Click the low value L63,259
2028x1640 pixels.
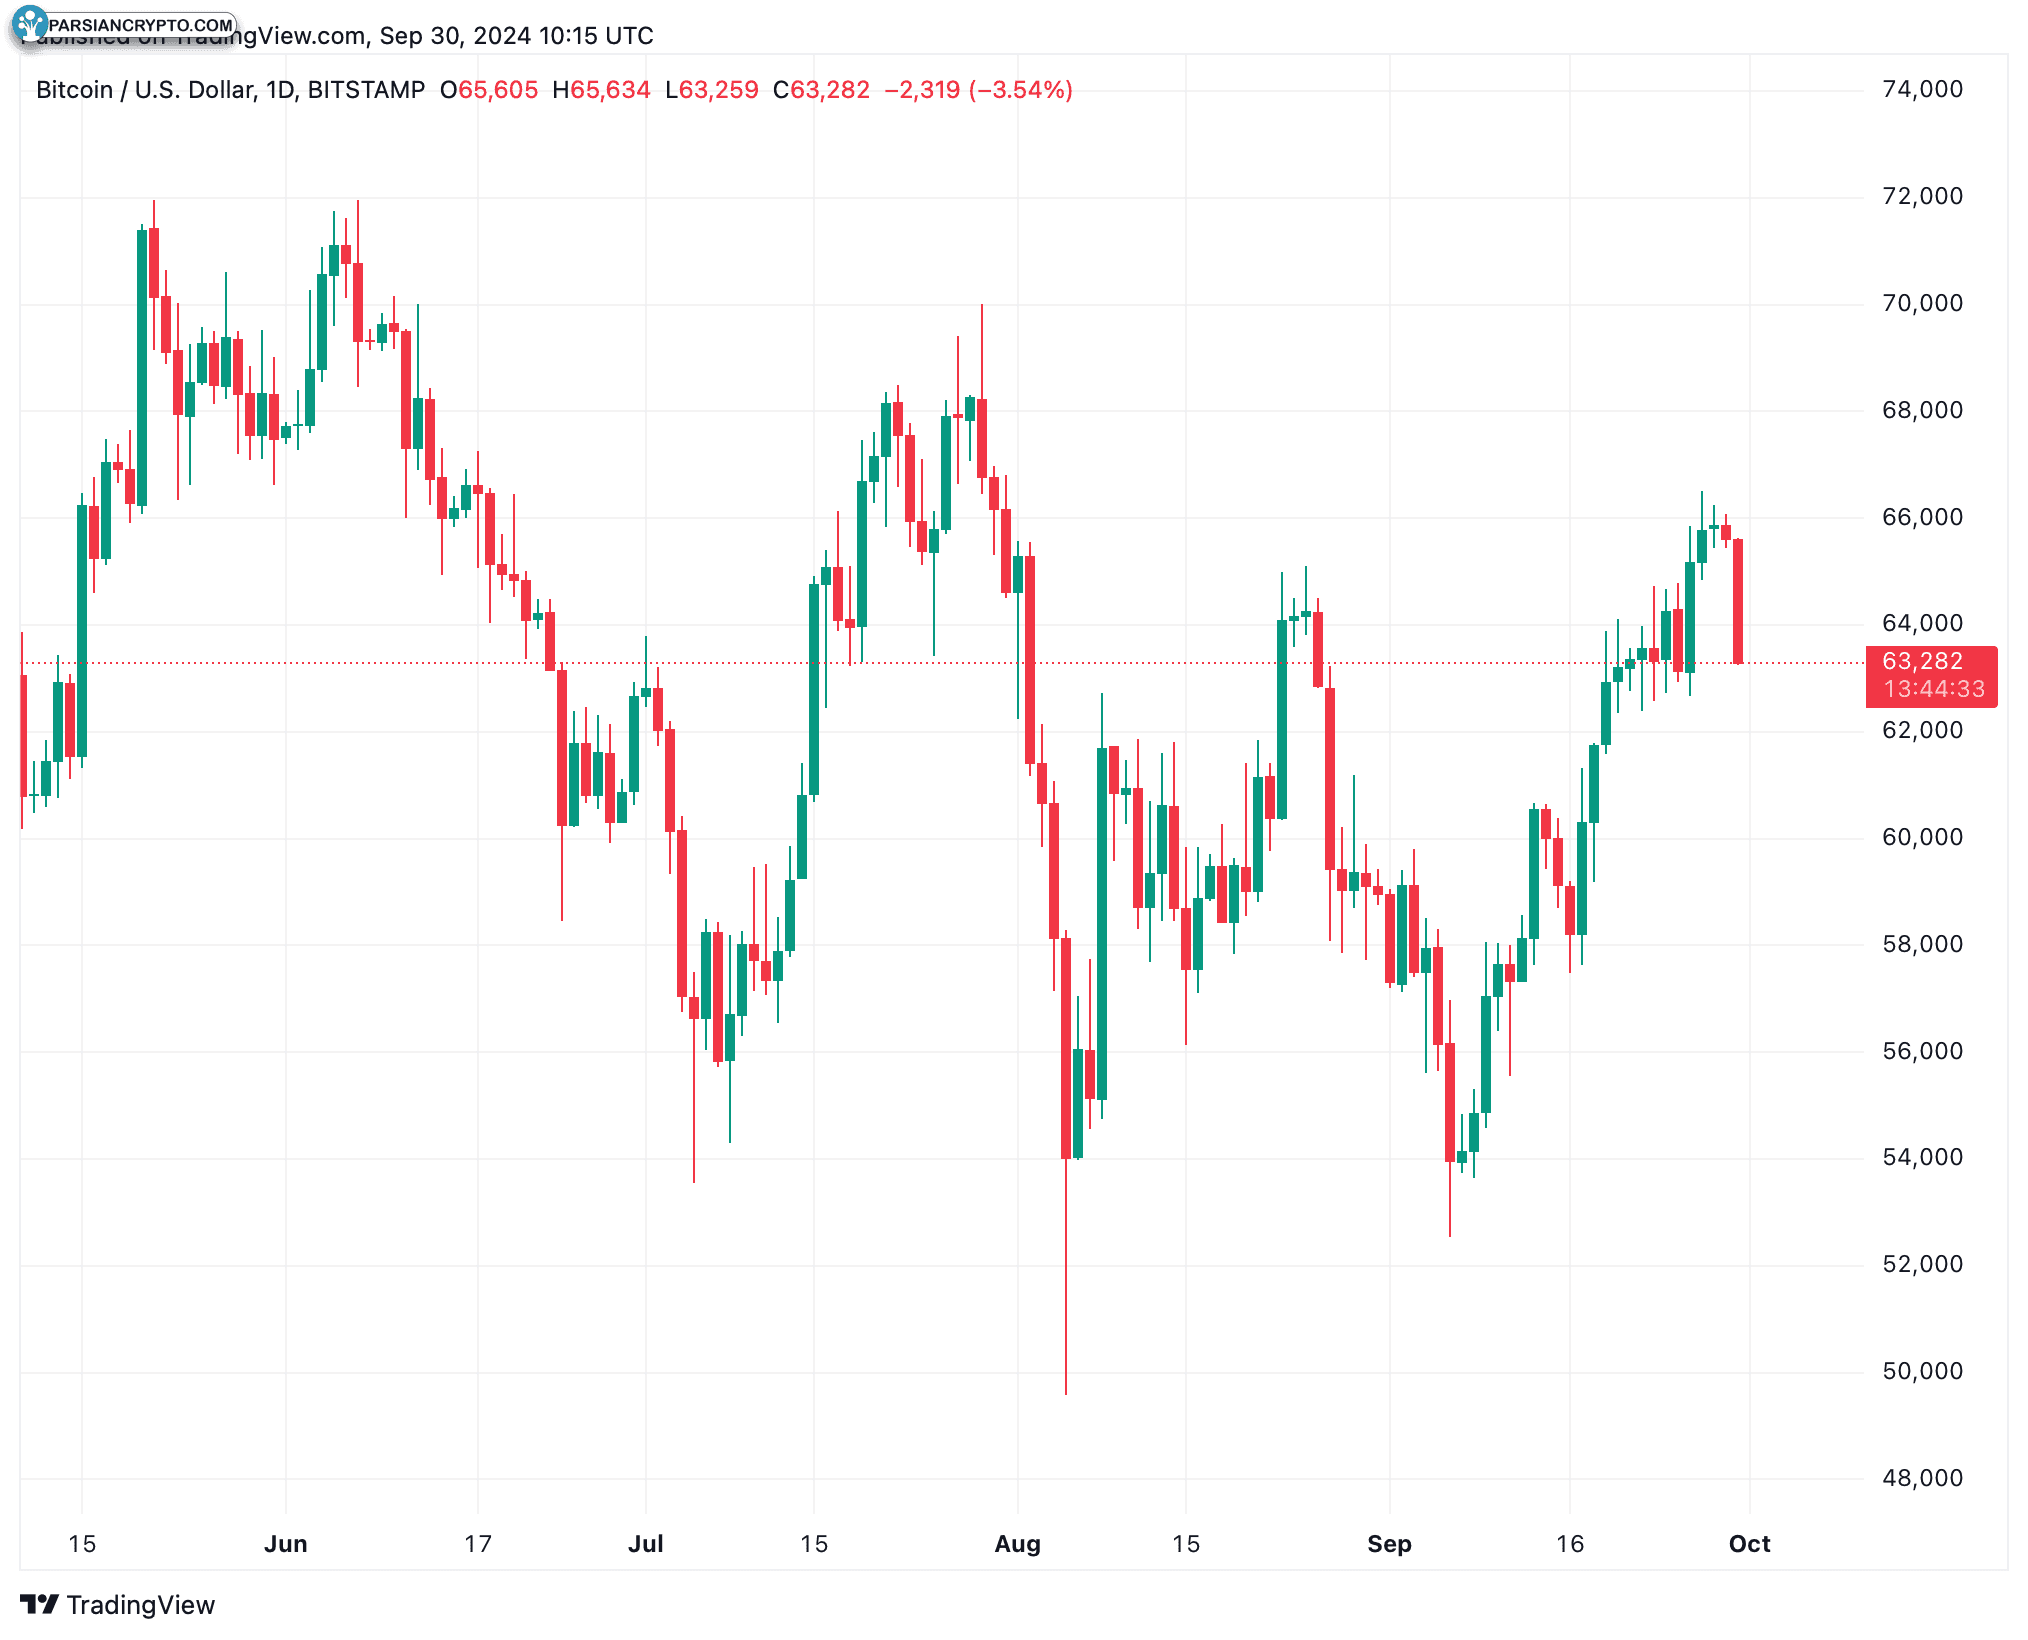point(712,90)
